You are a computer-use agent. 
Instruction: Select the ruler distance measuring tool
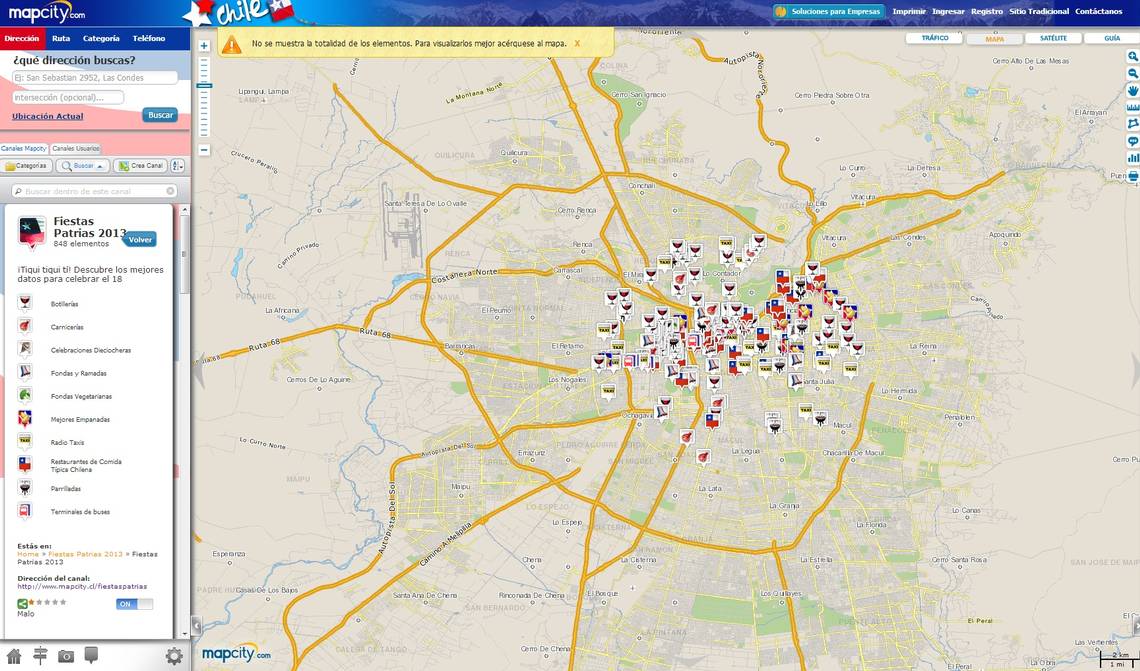pyautogui.click(x=1133, y=108)
